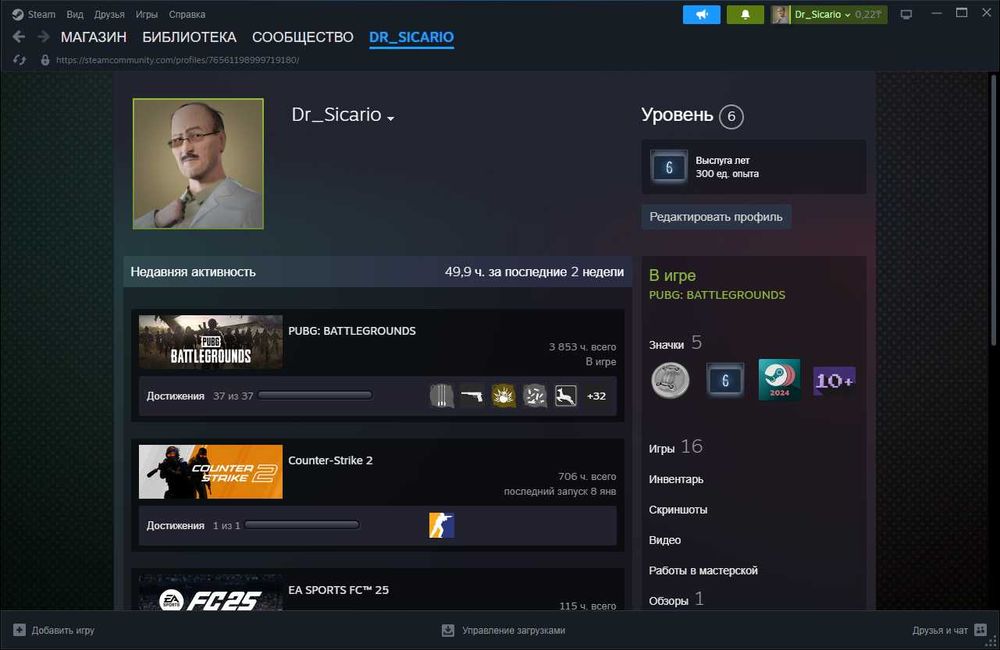Click the Add game plus icon
Image resolution: width=1000 pixels, height=650 pixels.
(x=19, y=630)
